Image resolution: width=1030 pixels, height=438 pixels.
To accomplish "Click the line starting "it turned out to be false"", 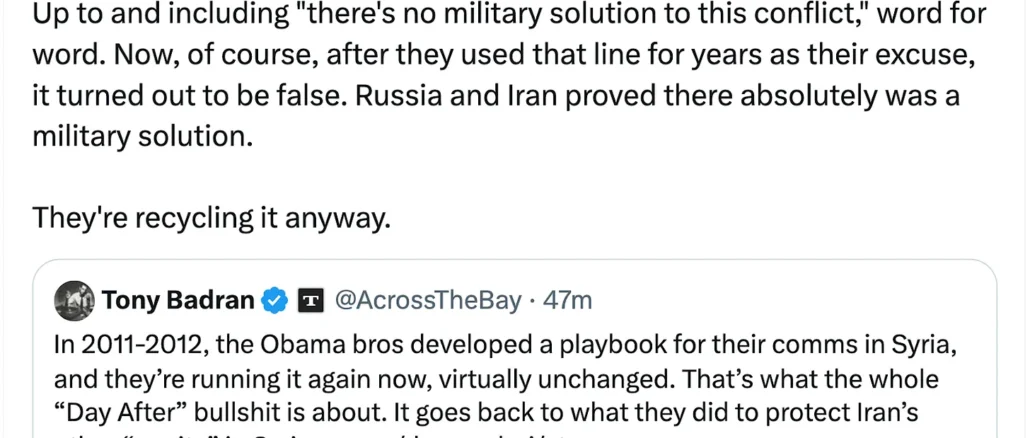I will point(495,96).
